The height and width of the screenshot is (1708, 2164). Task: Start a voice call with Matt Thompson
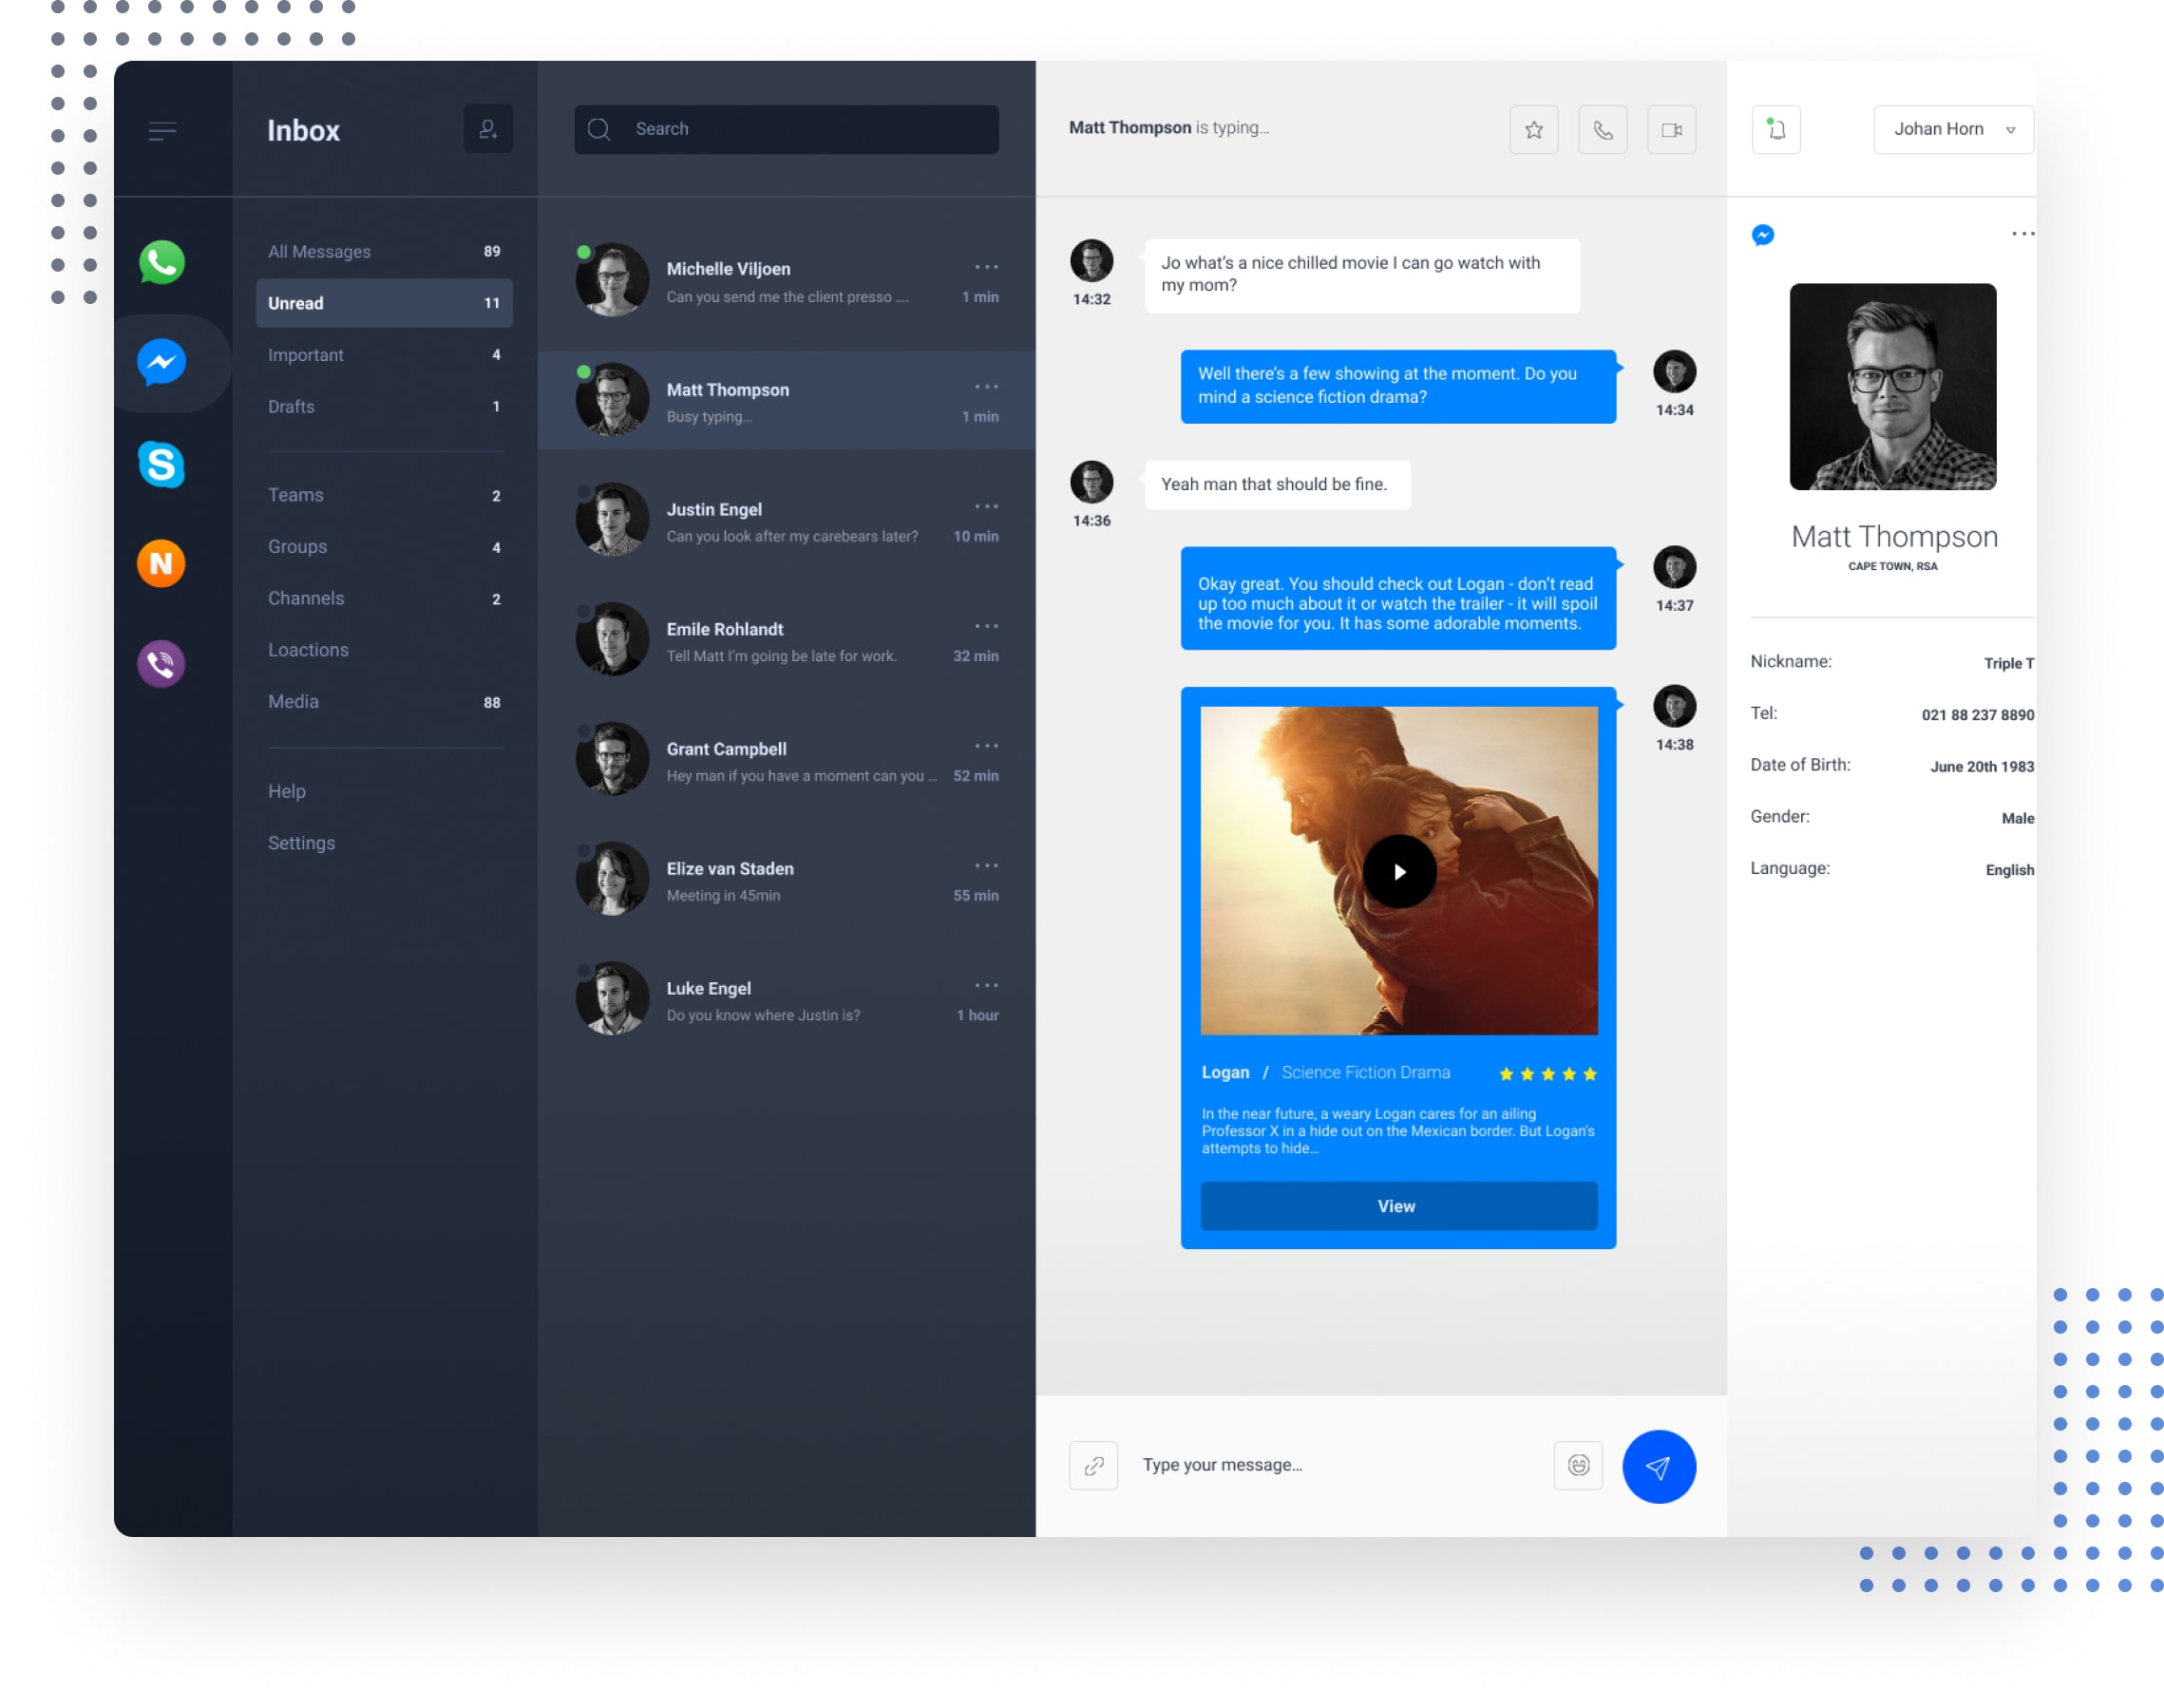tap(1602, 130)
